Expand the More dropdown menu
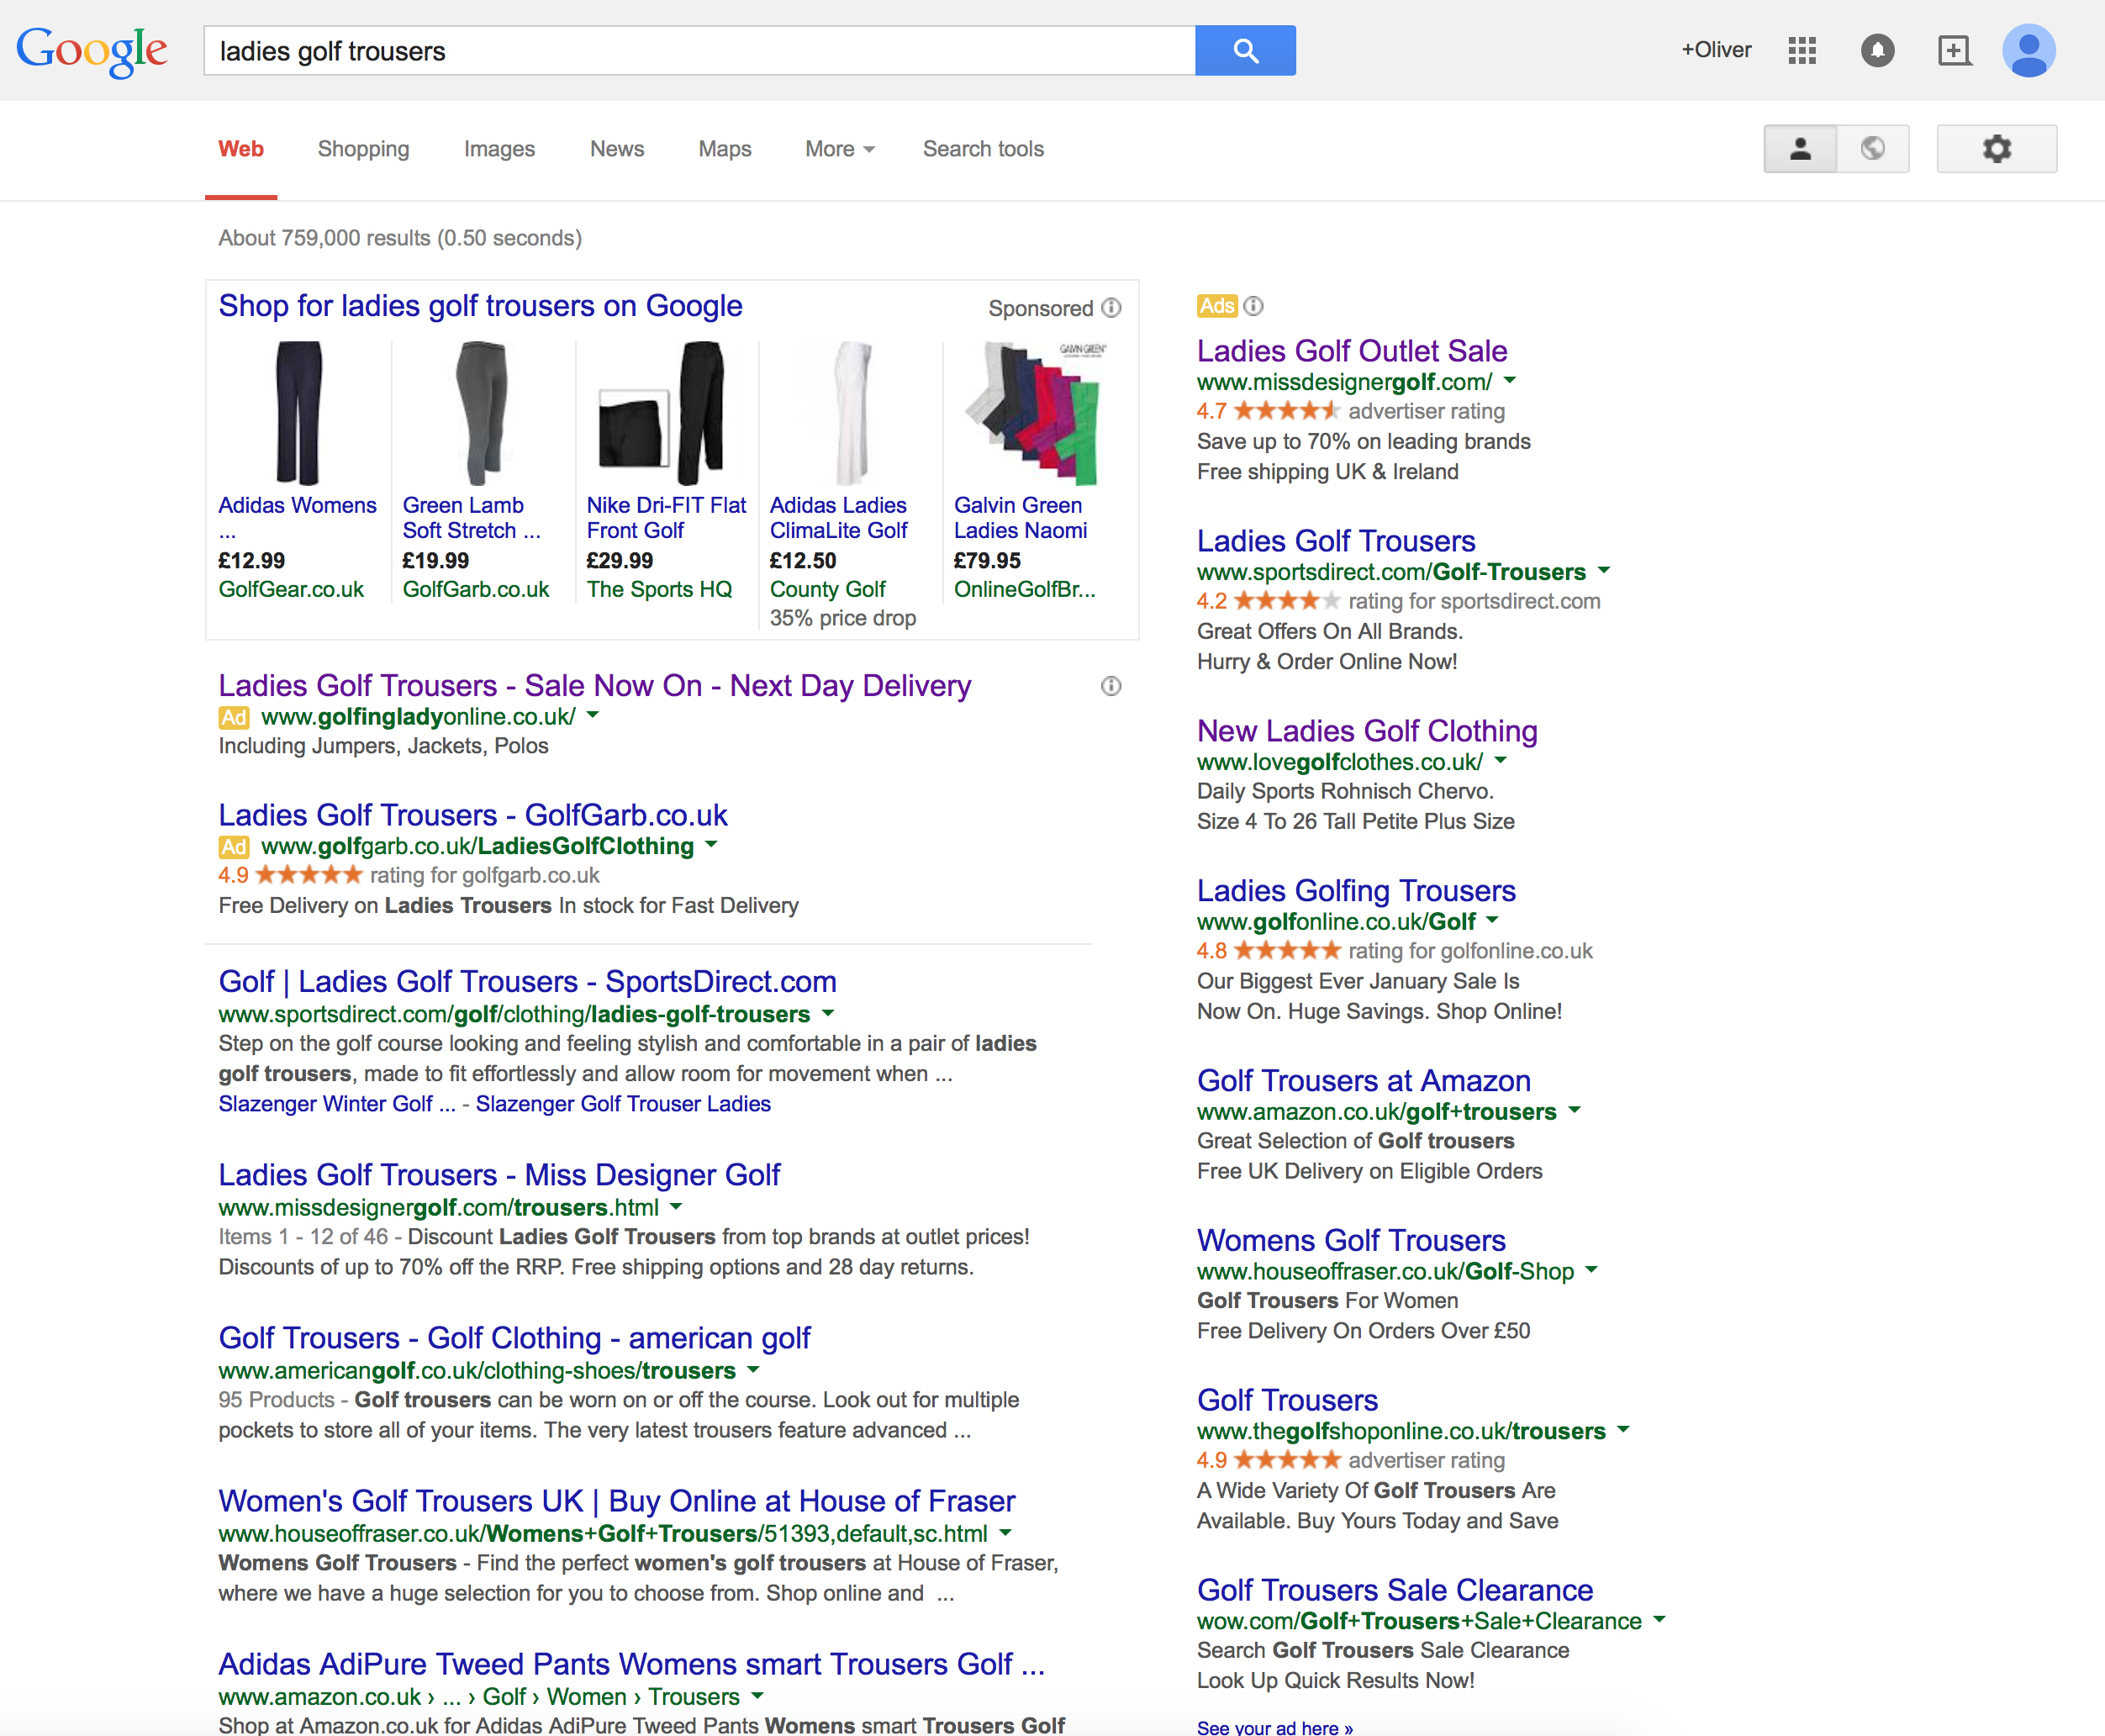The height and width of the screenshot is (1736, 2105). click(x=840, y=149)
